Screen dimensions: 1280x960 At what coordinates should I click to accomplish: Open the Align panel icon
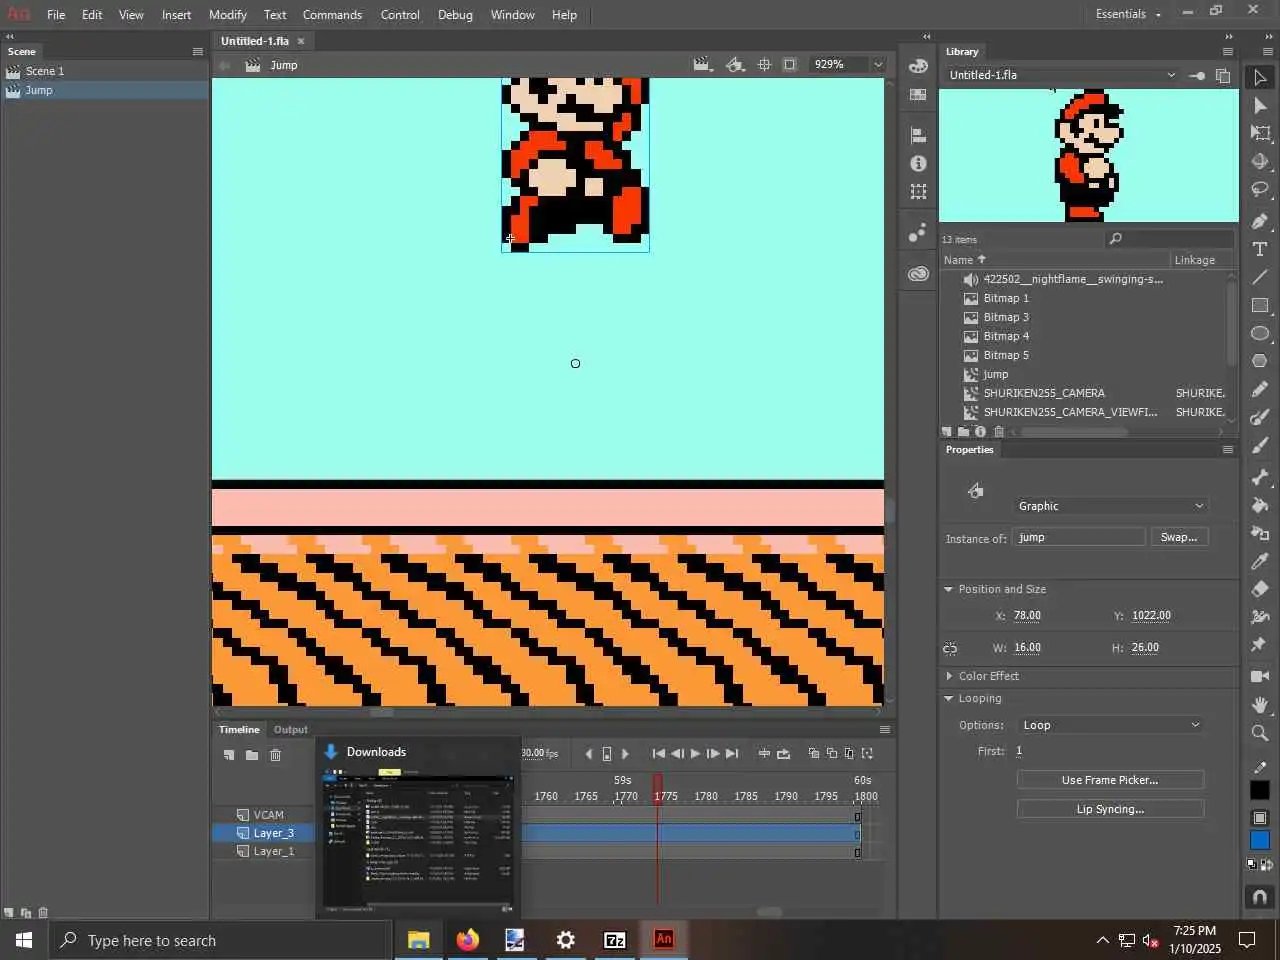point(918,135)
